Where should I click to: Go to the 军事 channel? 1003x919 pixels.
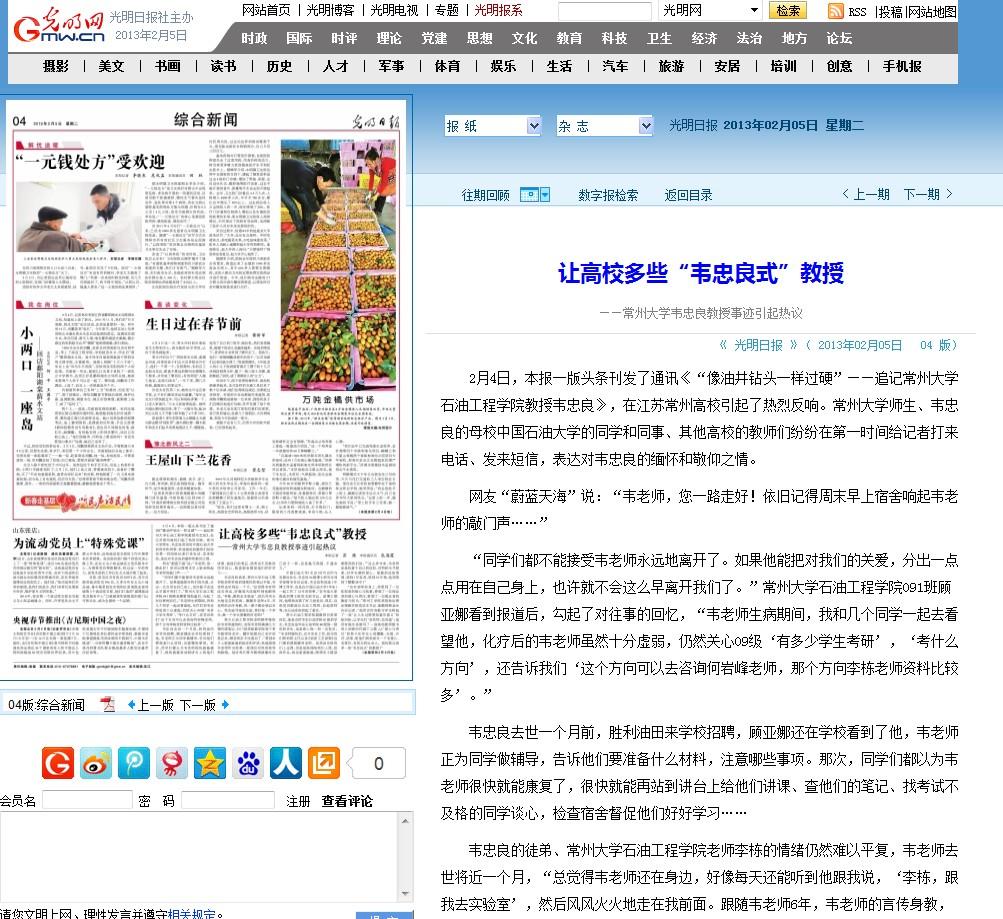pyautogui.click(x=391, y=66)
